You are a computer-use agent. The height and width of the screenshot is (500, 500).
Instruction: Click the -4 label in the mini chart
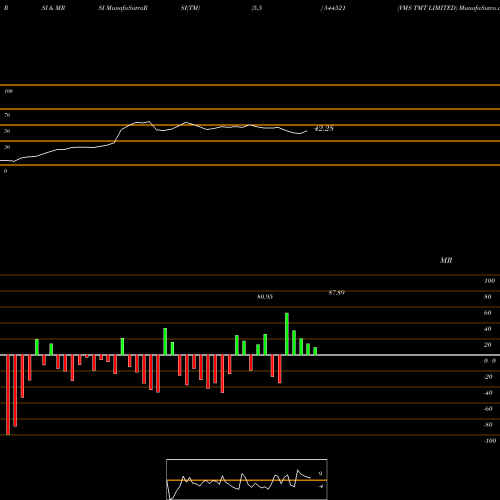click(x=320, y=486)
